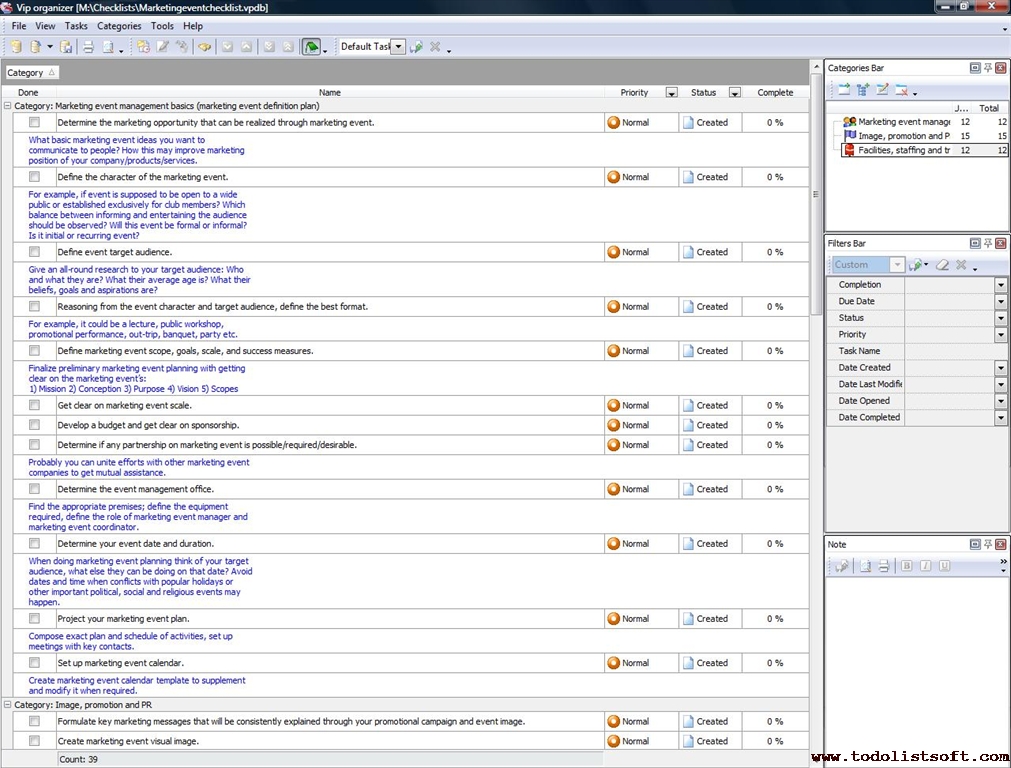The width and height of the screenshot is (1011, 768).
Task: Click the Task Name filter input field
Action: (x=957, y=351)
